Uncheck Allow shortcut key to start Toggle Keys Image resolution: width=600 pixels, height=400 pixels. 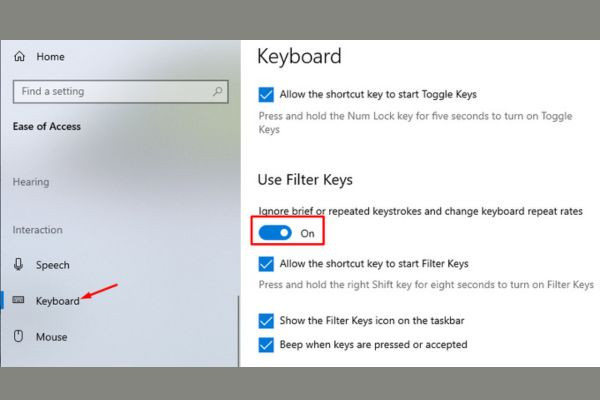tap(266, 95)
